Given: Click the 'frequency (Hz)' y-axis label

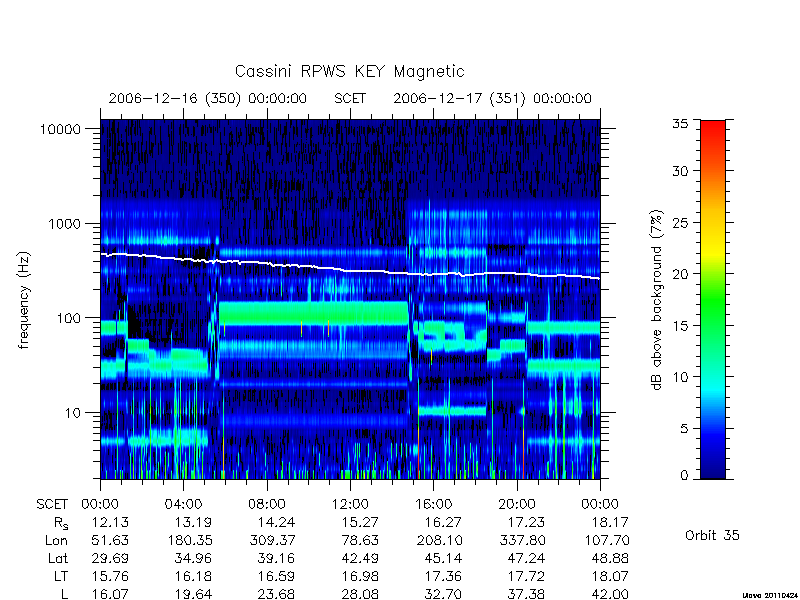Looking at the screenshot, I should (x=24, y=300).
